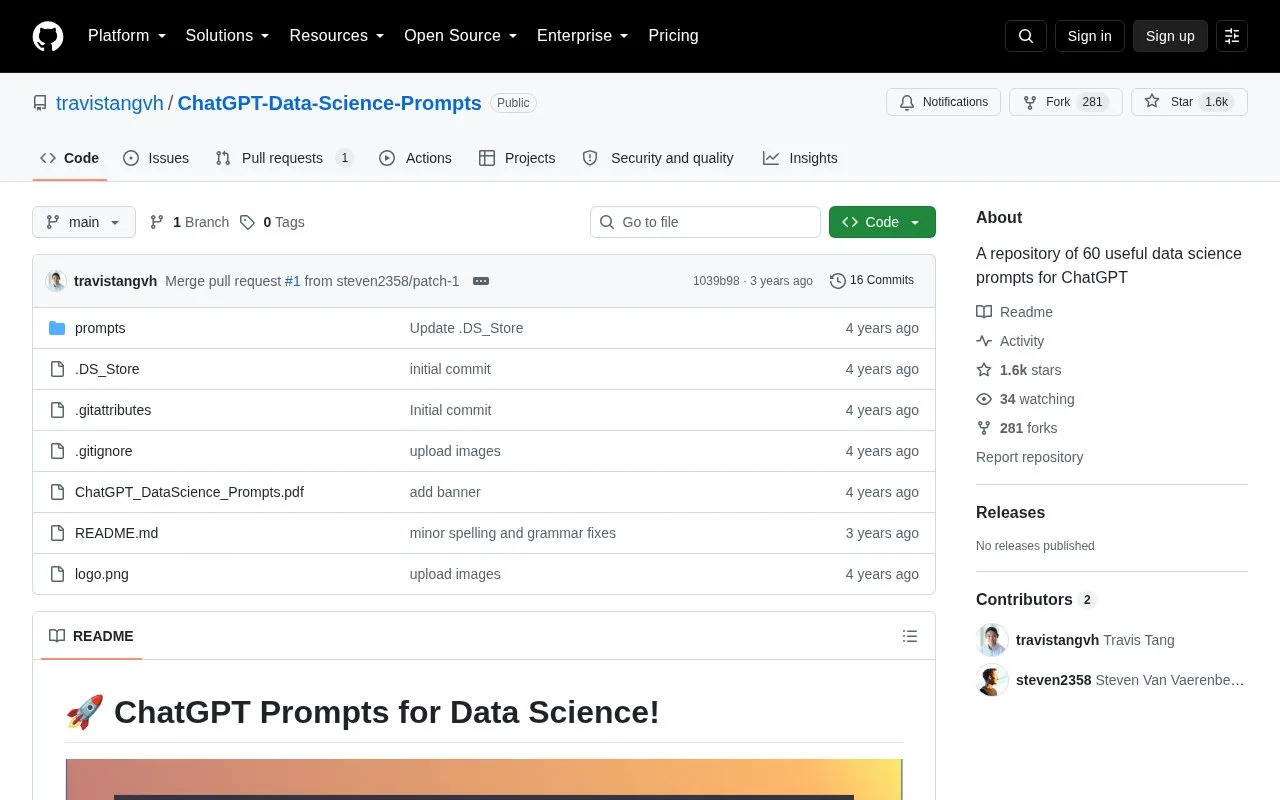
Task: Open the Open Source dropdown
Action: pyautogui.click(x=460, y=36)
